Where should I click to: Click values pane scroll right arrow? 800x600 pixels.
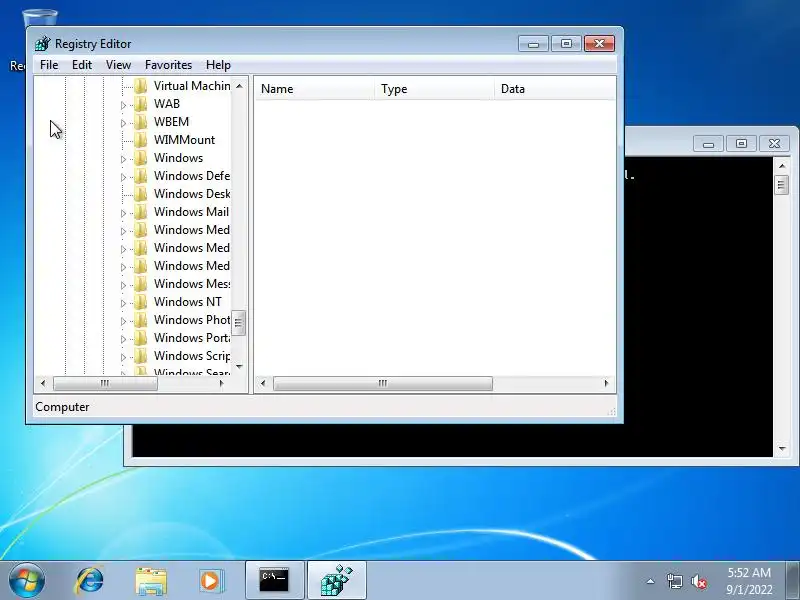pos(606,383)
